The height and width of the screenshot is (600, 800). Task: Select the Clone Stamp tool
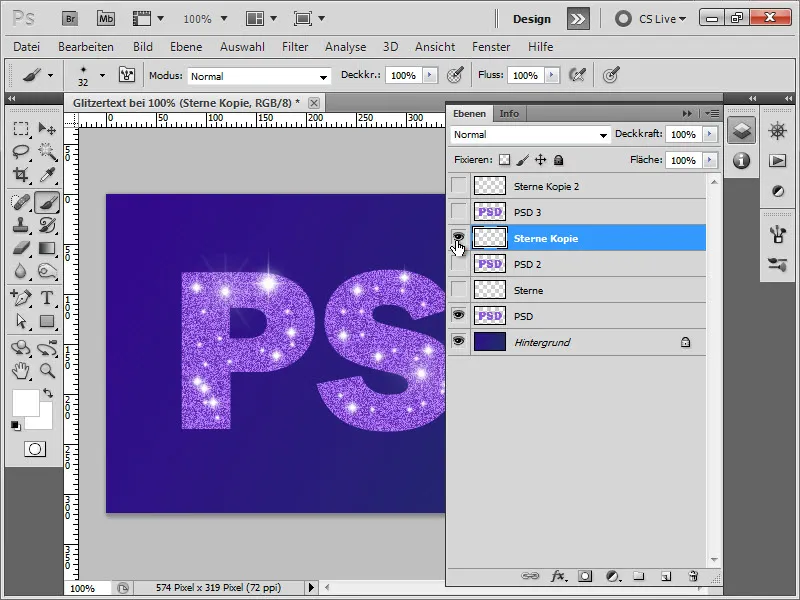click(x=21, y=225)
